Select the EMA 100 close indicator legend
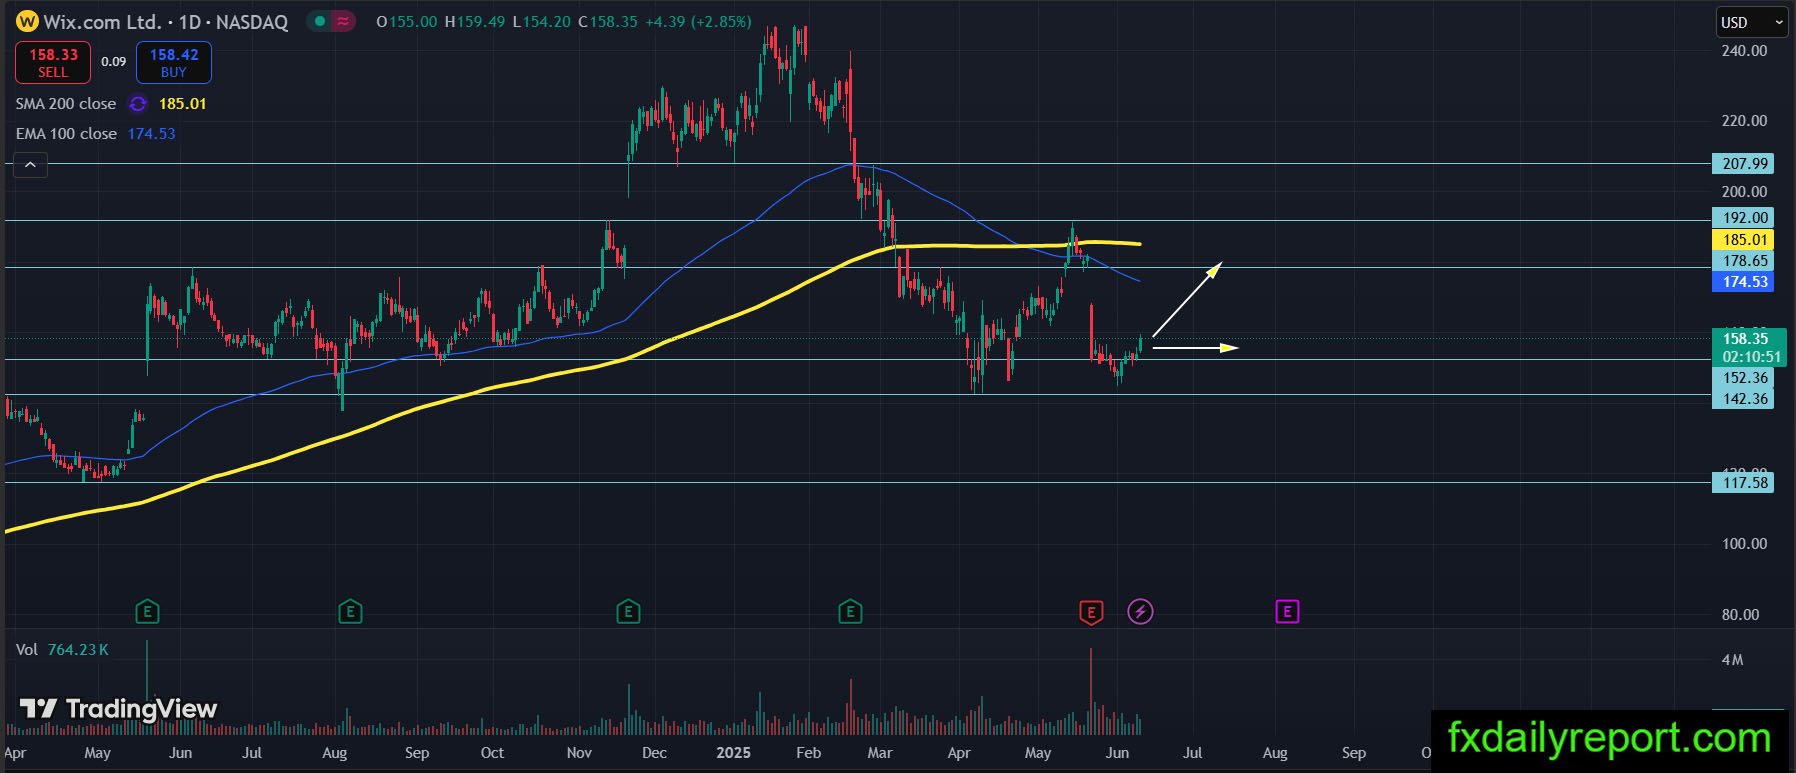This screenshot has width=1796, height=773. point(66,134)
